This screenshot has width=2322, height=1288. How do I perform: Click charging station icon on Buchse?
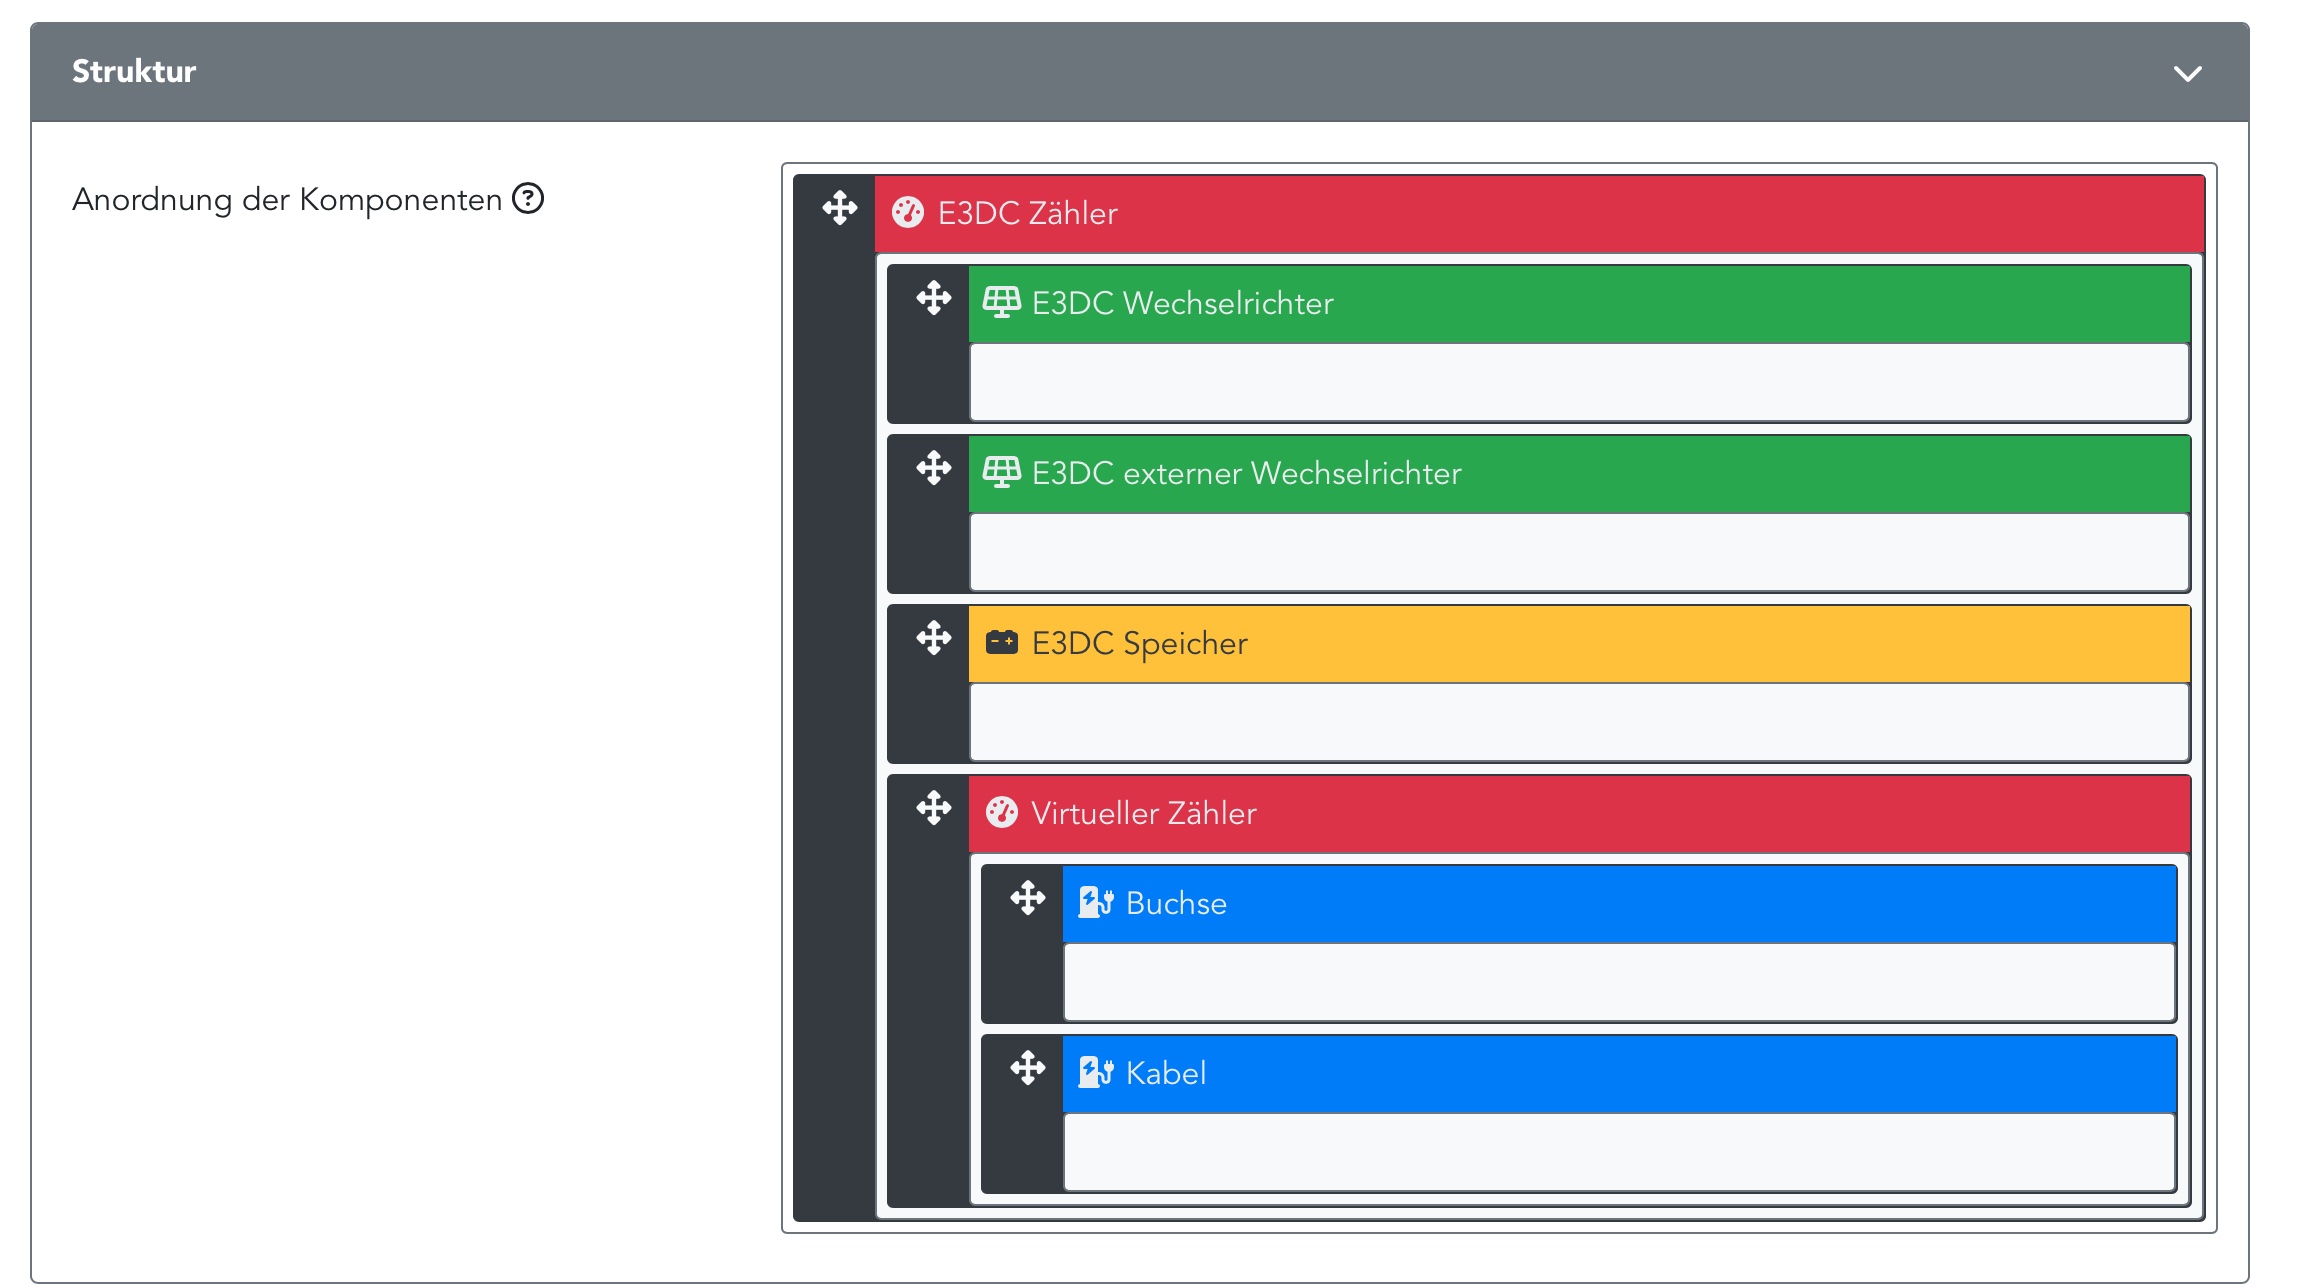1095,902
